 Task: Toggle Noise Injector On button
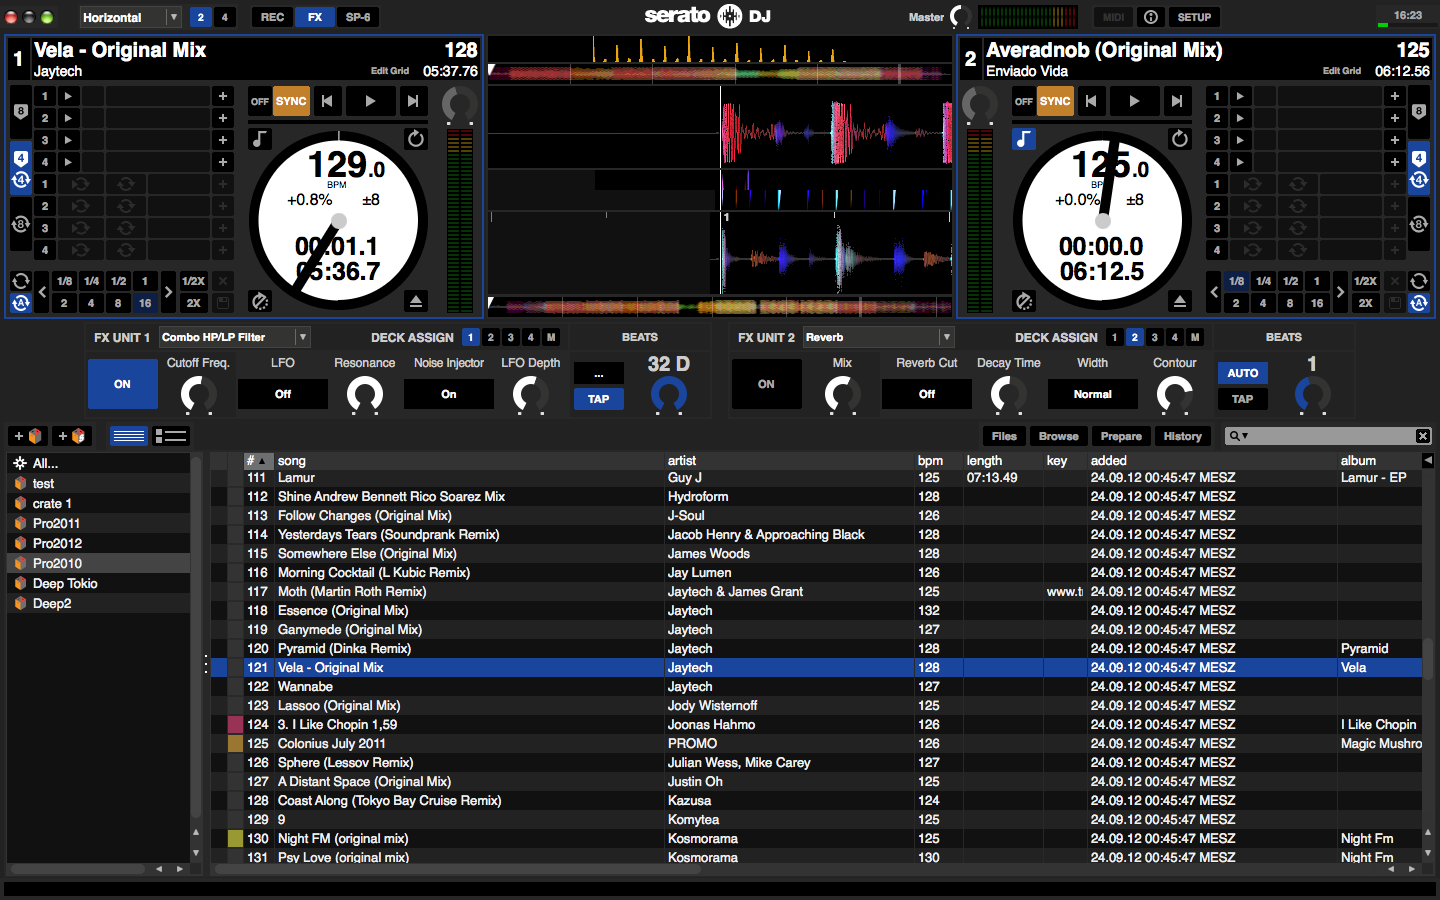[x=449, y=394]
